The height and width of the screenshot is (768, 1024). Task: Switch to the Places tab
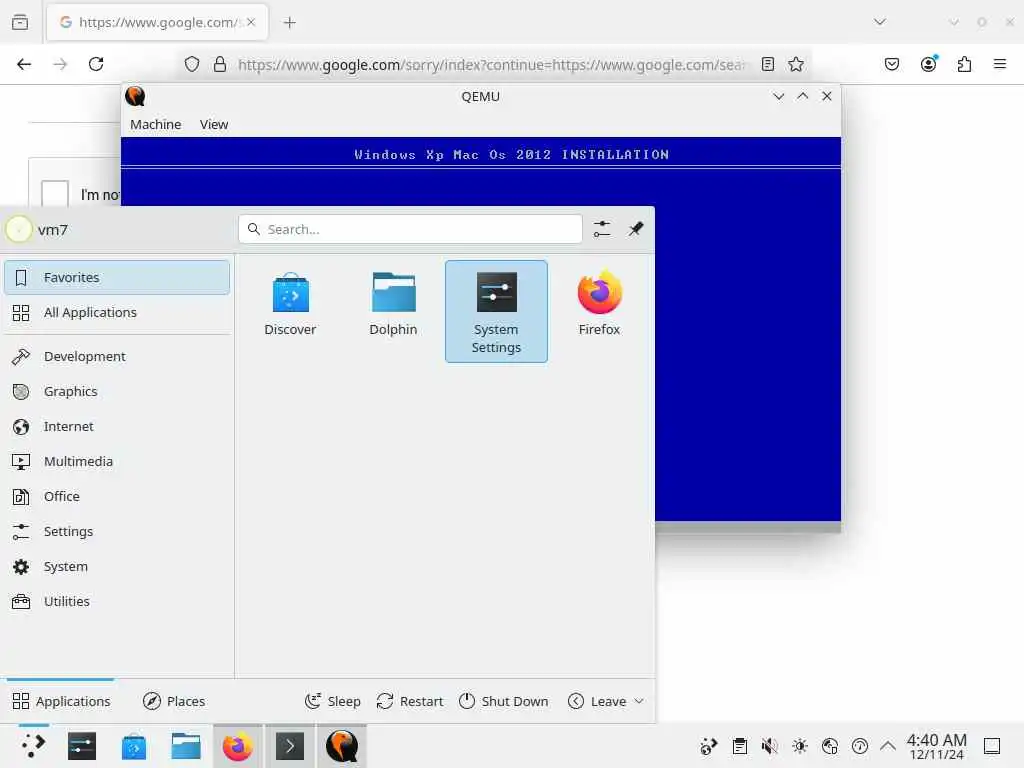click(x=174, y=701)
